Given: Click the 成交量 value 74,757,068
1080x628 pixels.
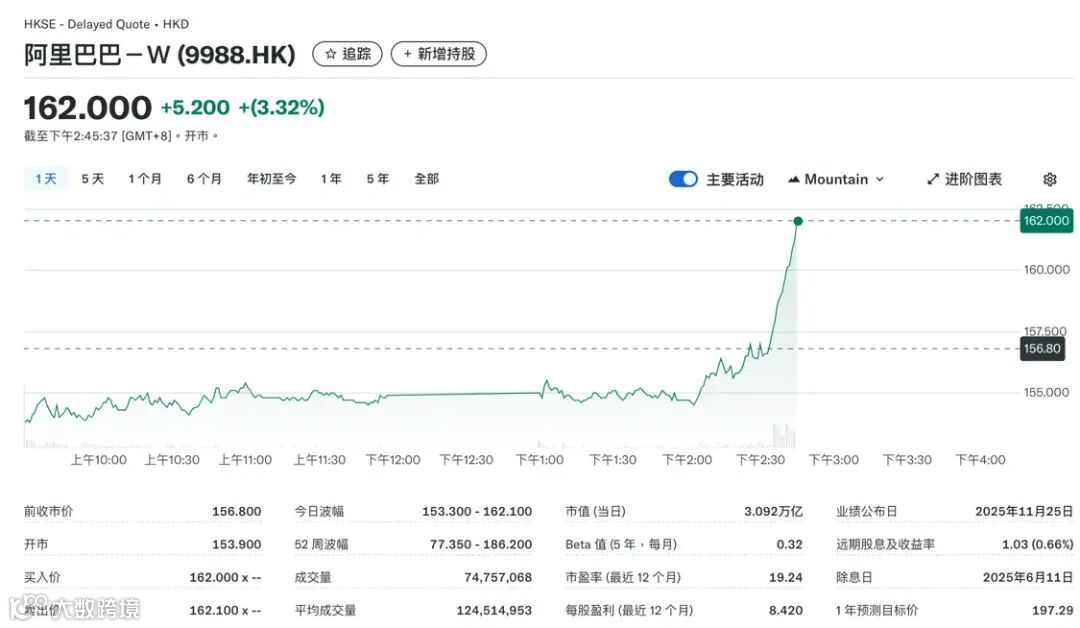Looking at the screenshot, I should click(498, 577).
